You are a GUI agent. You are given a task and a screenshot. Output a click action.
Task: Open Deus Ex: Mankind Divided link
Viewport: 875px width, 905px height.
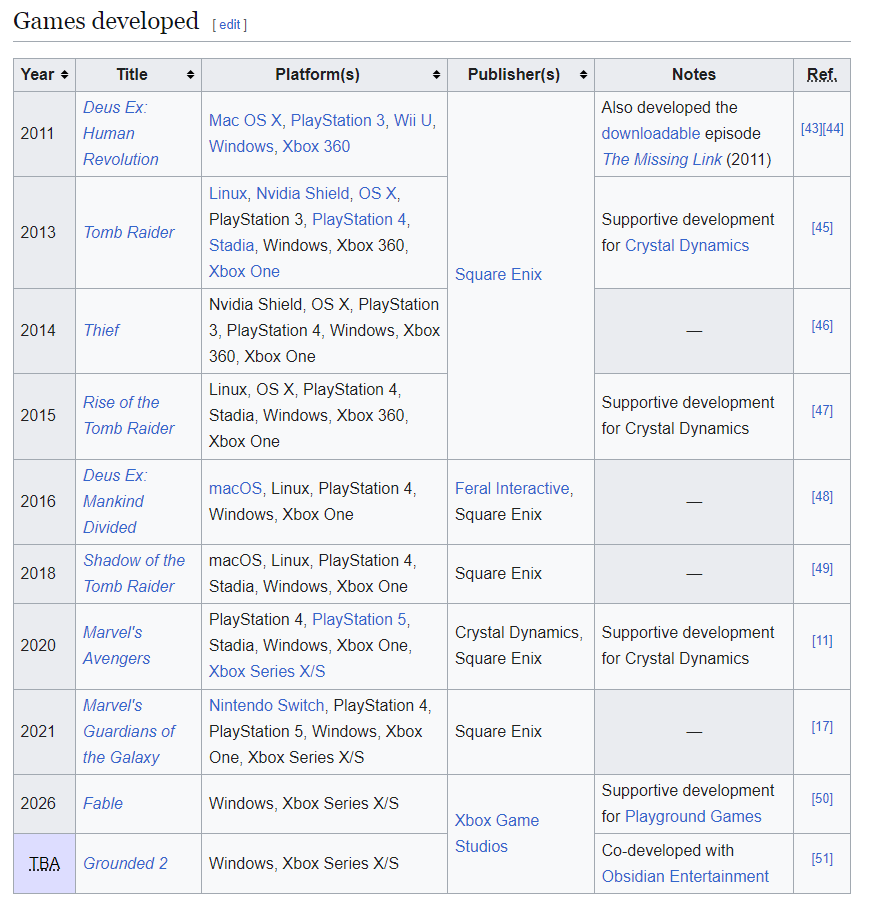tap(115, 501)
